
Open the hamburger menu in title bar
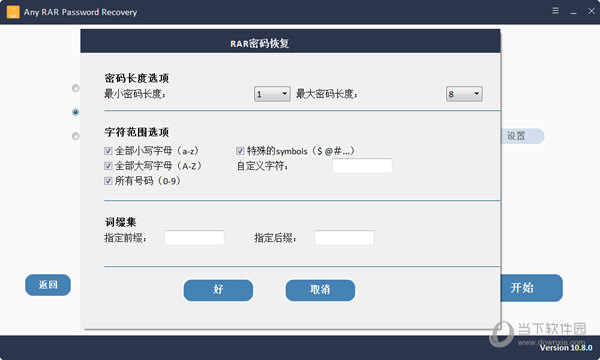pyautogui.click(x=555, y=11)
